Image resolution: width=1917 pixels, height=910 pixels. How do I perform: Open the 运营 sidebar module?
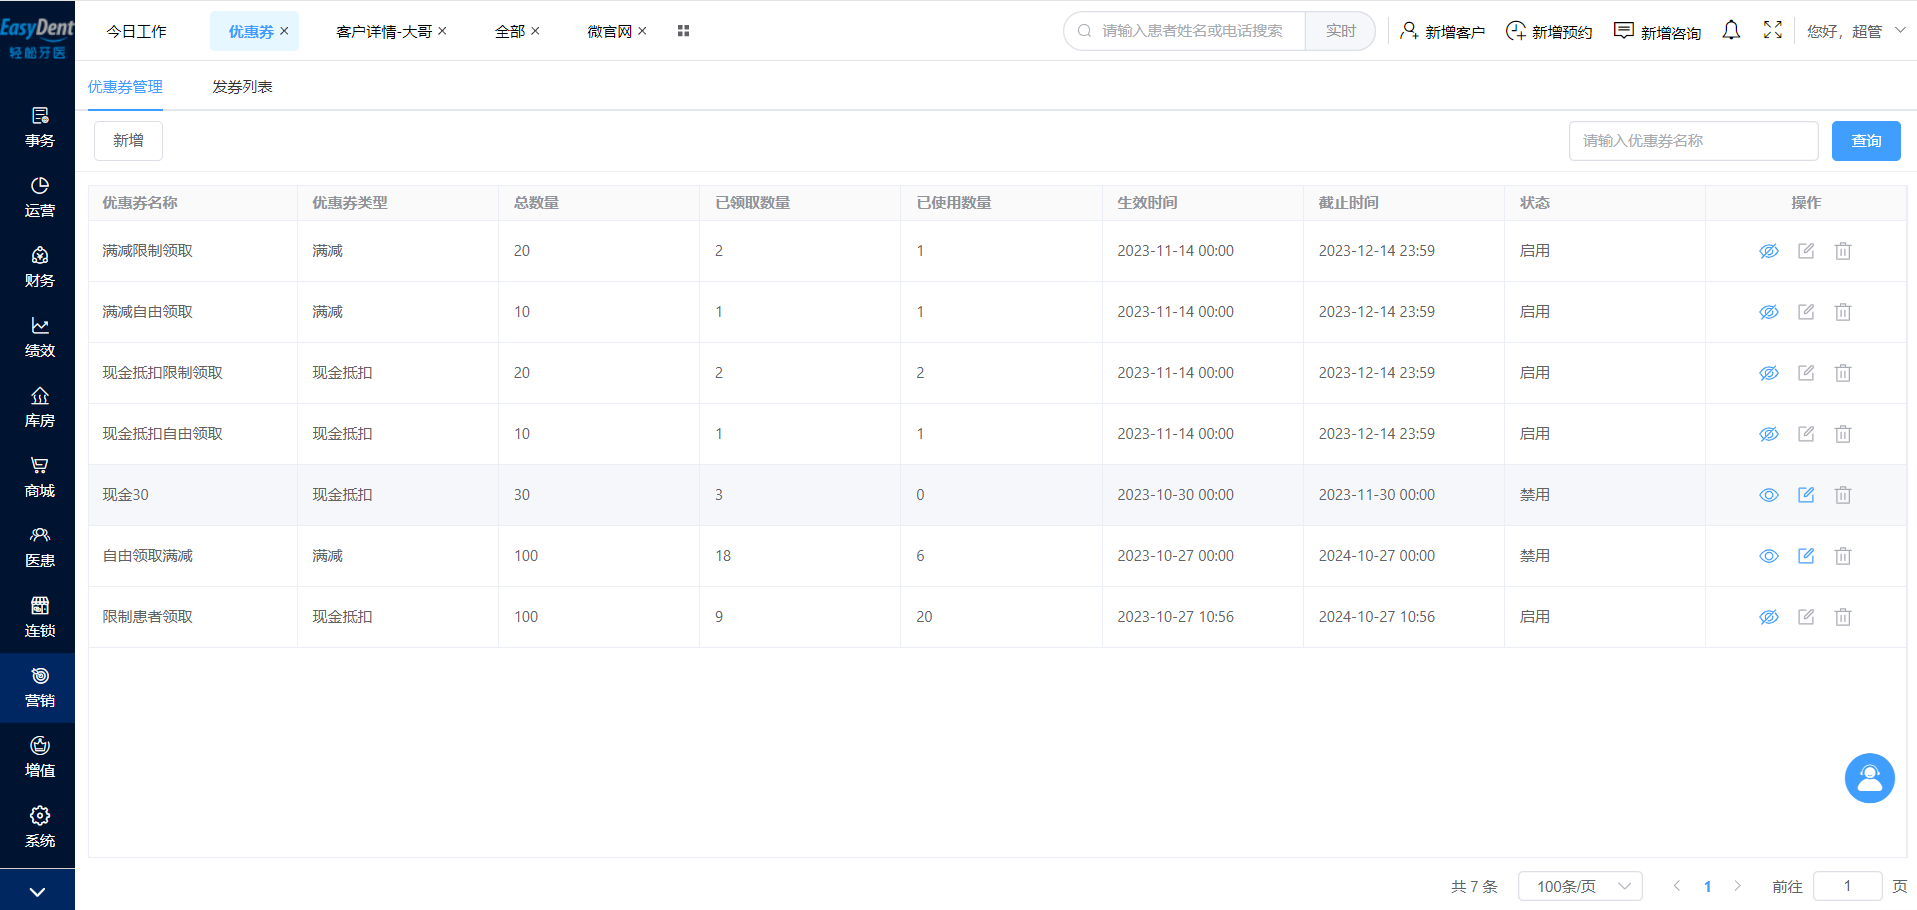39,198
